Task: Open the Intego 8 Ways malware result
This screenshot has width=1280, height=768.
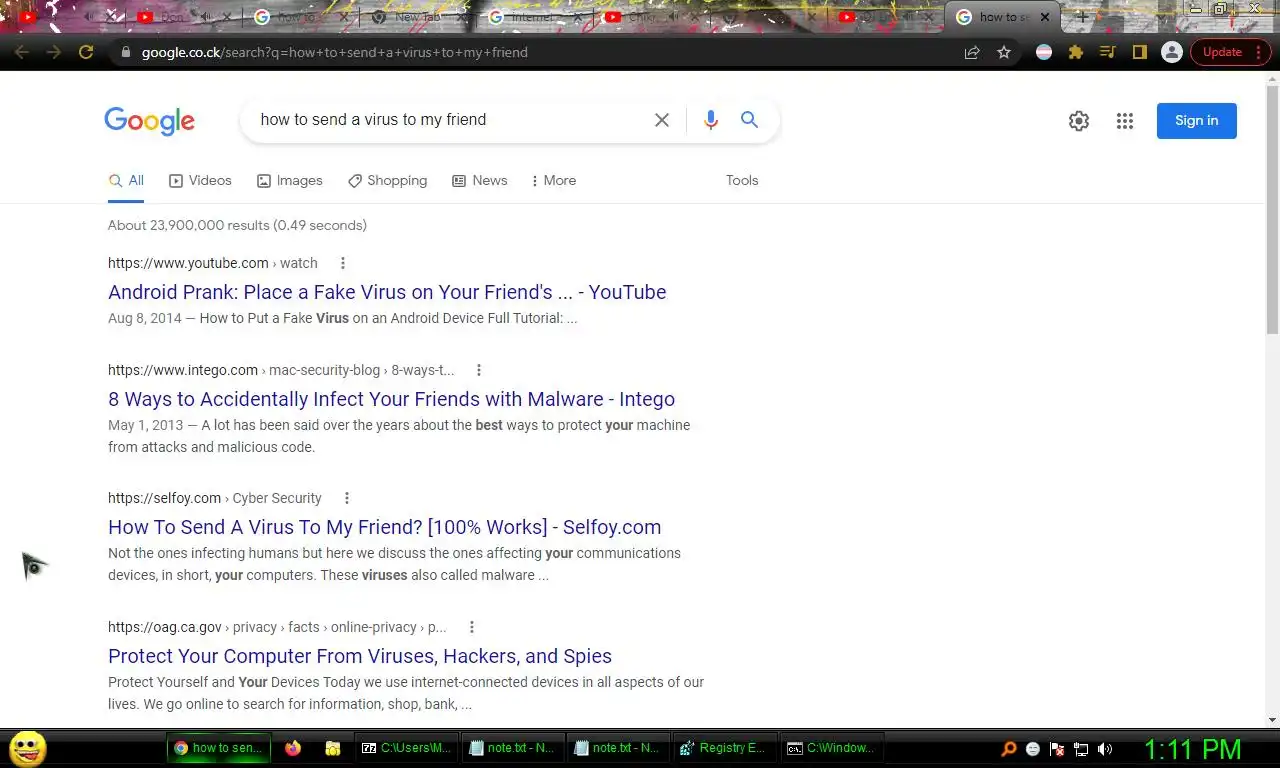Action: (391, 399)
